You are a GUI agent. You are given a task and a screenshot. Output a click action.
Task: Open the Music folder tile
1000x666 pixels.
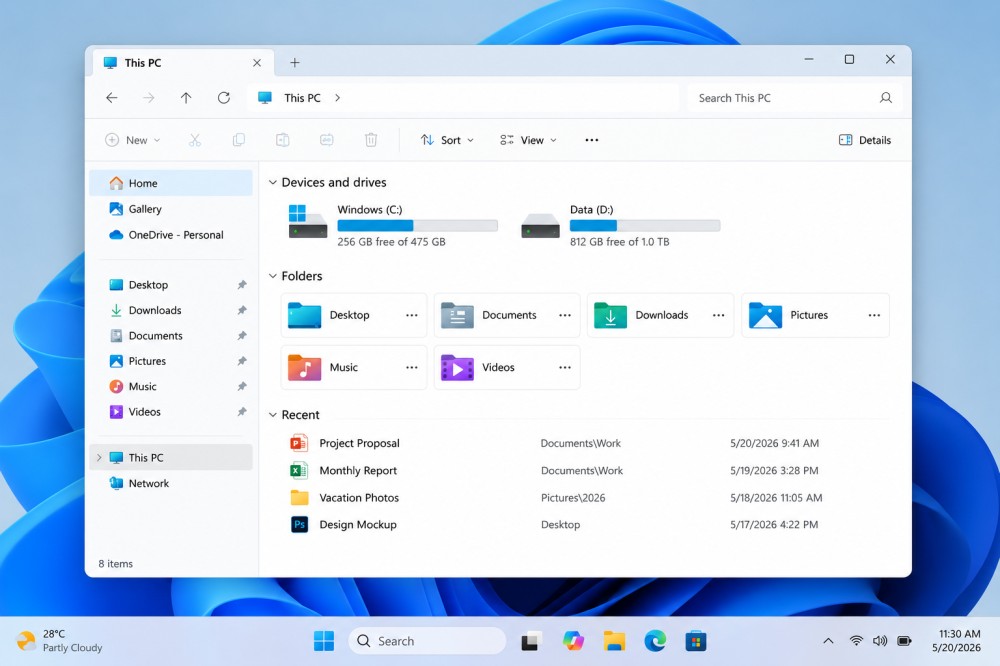pos(354,367)
